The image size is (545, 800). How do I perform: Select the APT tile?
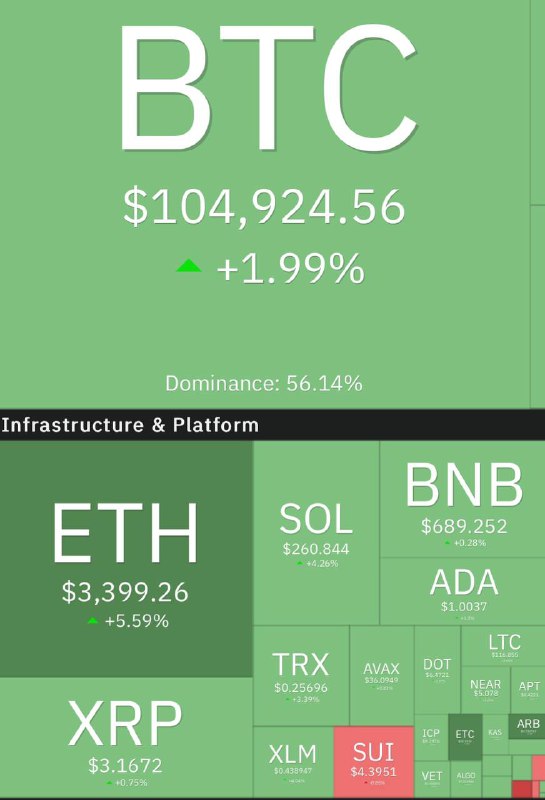coord(528,690)
